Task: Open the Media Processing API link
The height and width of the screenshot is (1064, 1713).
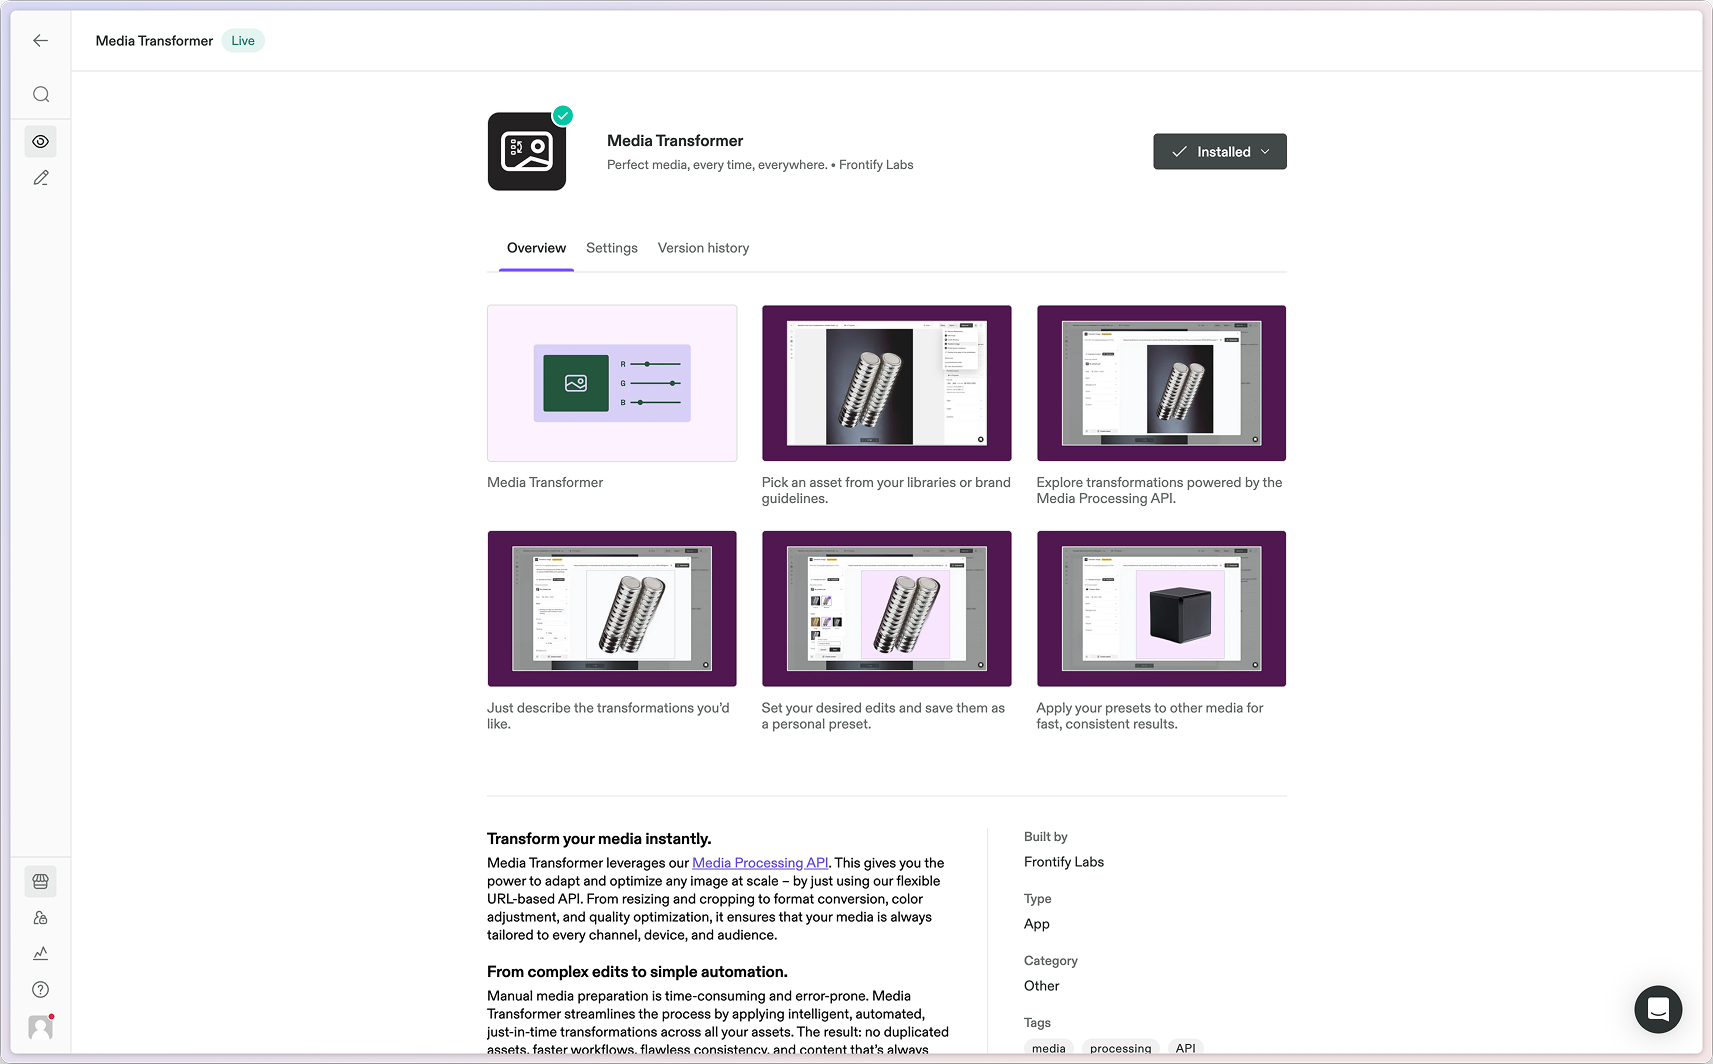Action: coord(760,862)
